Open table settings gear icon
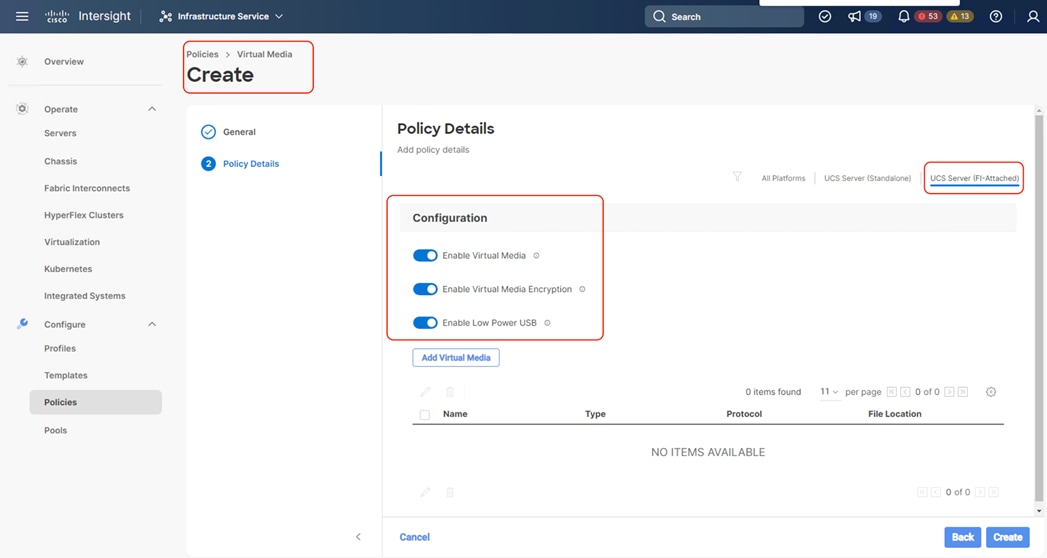 [991, 392]
